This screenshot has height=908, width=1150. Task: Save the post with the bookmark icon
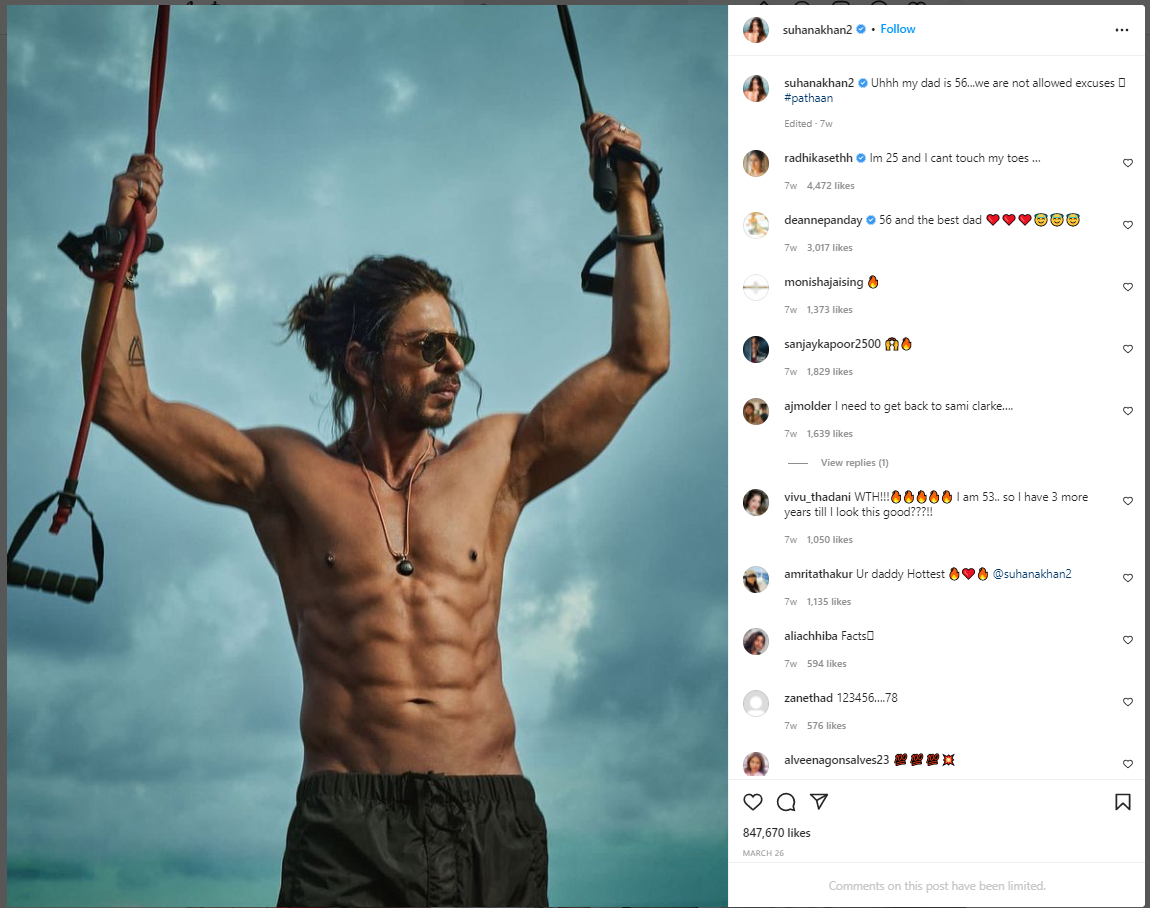tap(1122, 802)
